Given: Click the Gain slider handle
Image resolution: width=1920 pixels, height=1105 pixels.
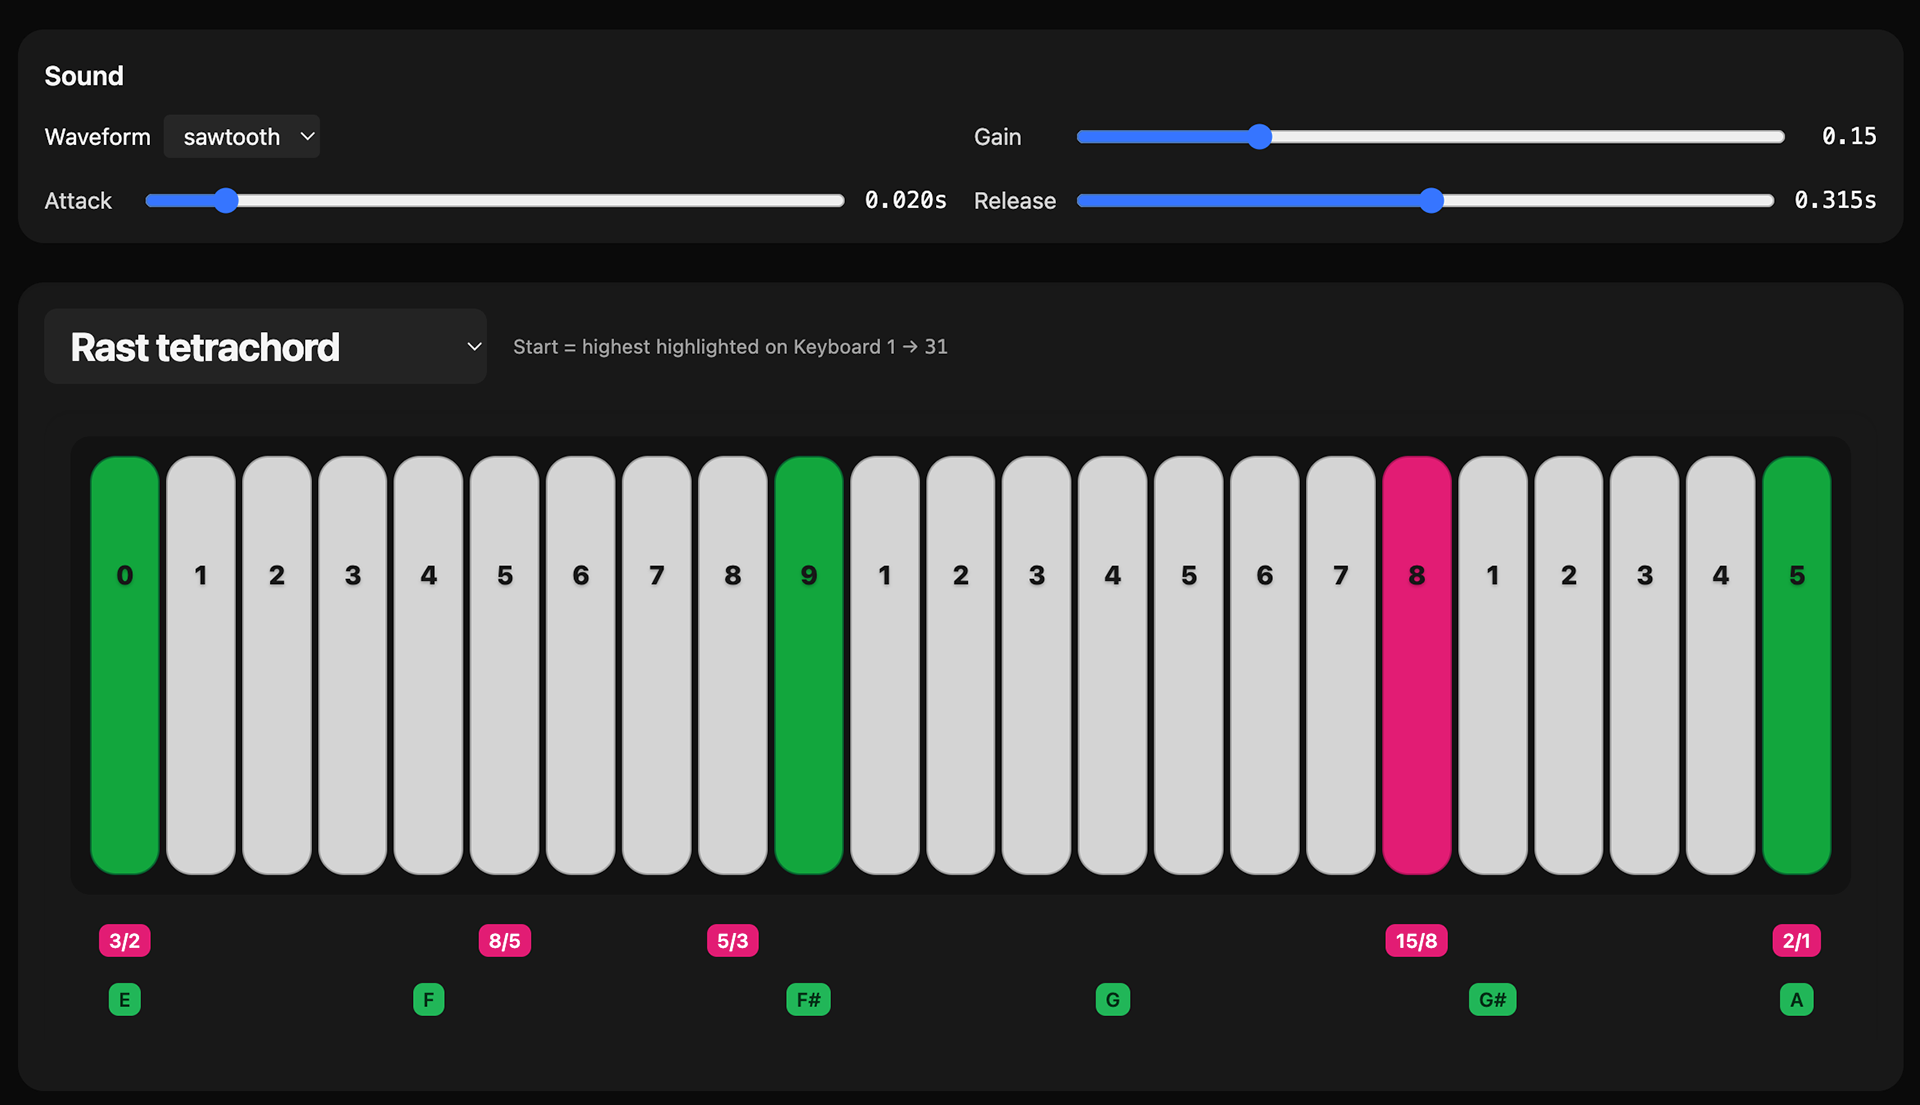Looking at the screenshot, I should (1260, 137).
